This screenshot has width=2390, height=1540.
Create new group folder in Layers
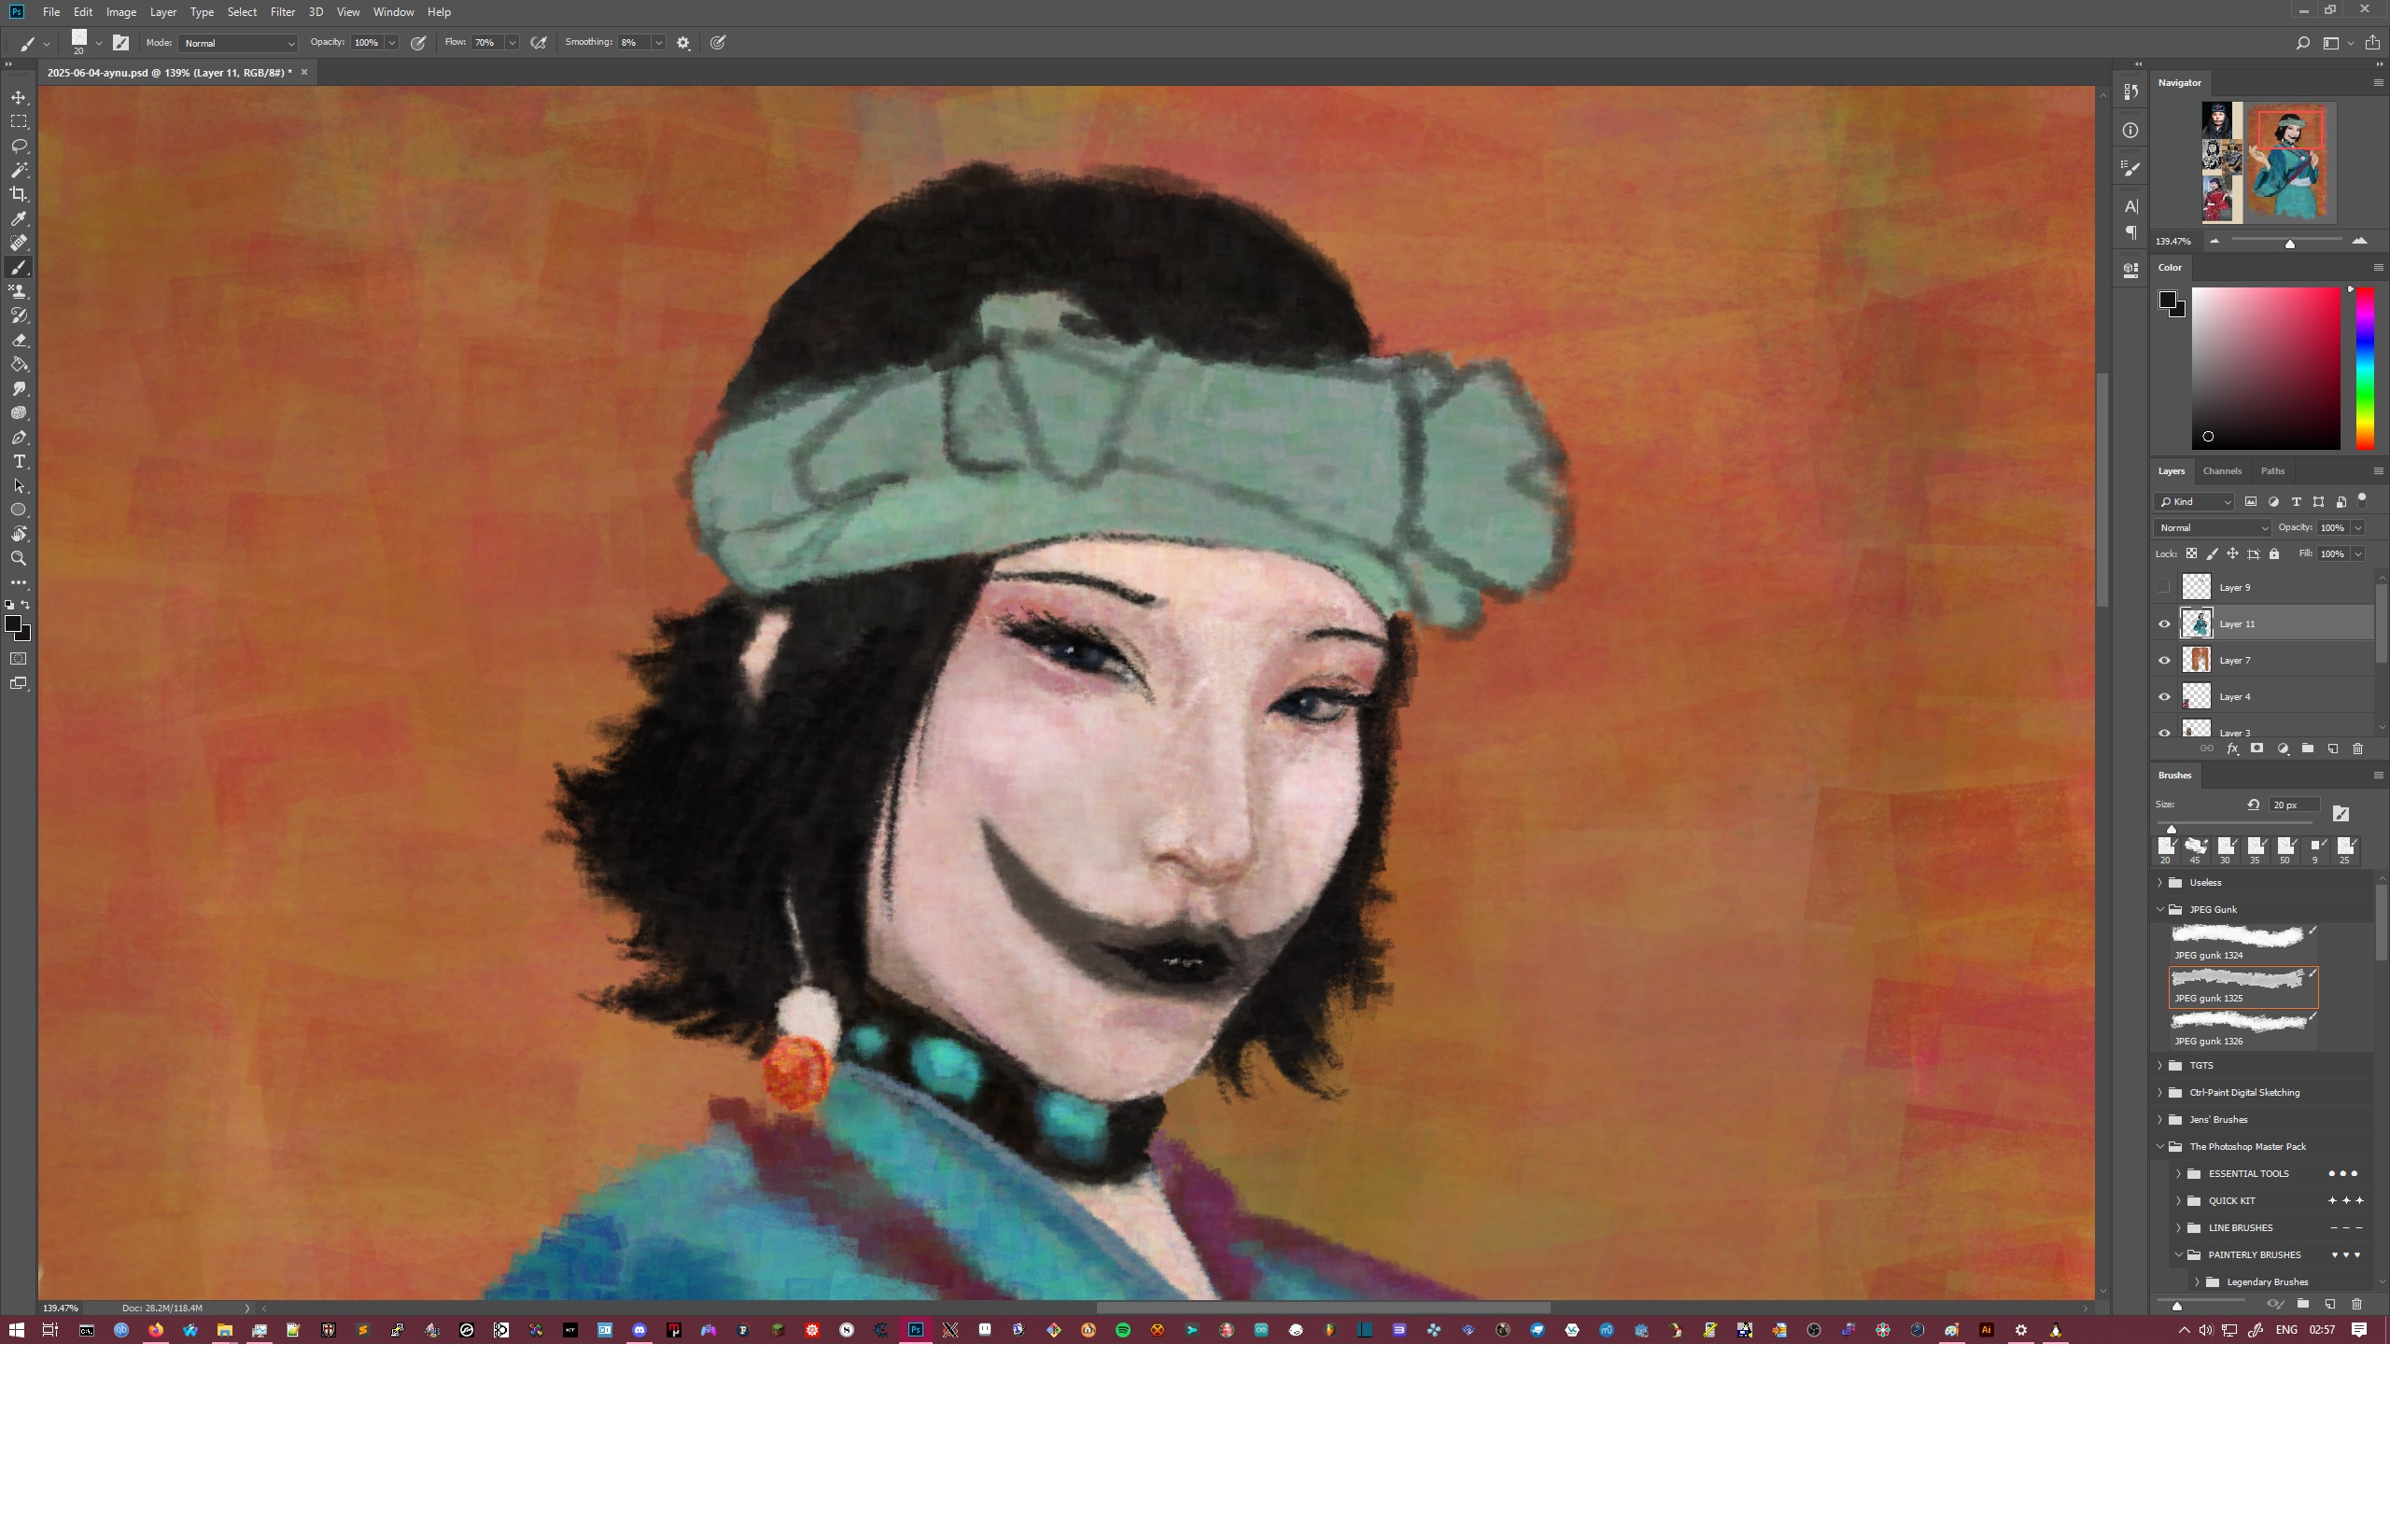point(2307,749)
